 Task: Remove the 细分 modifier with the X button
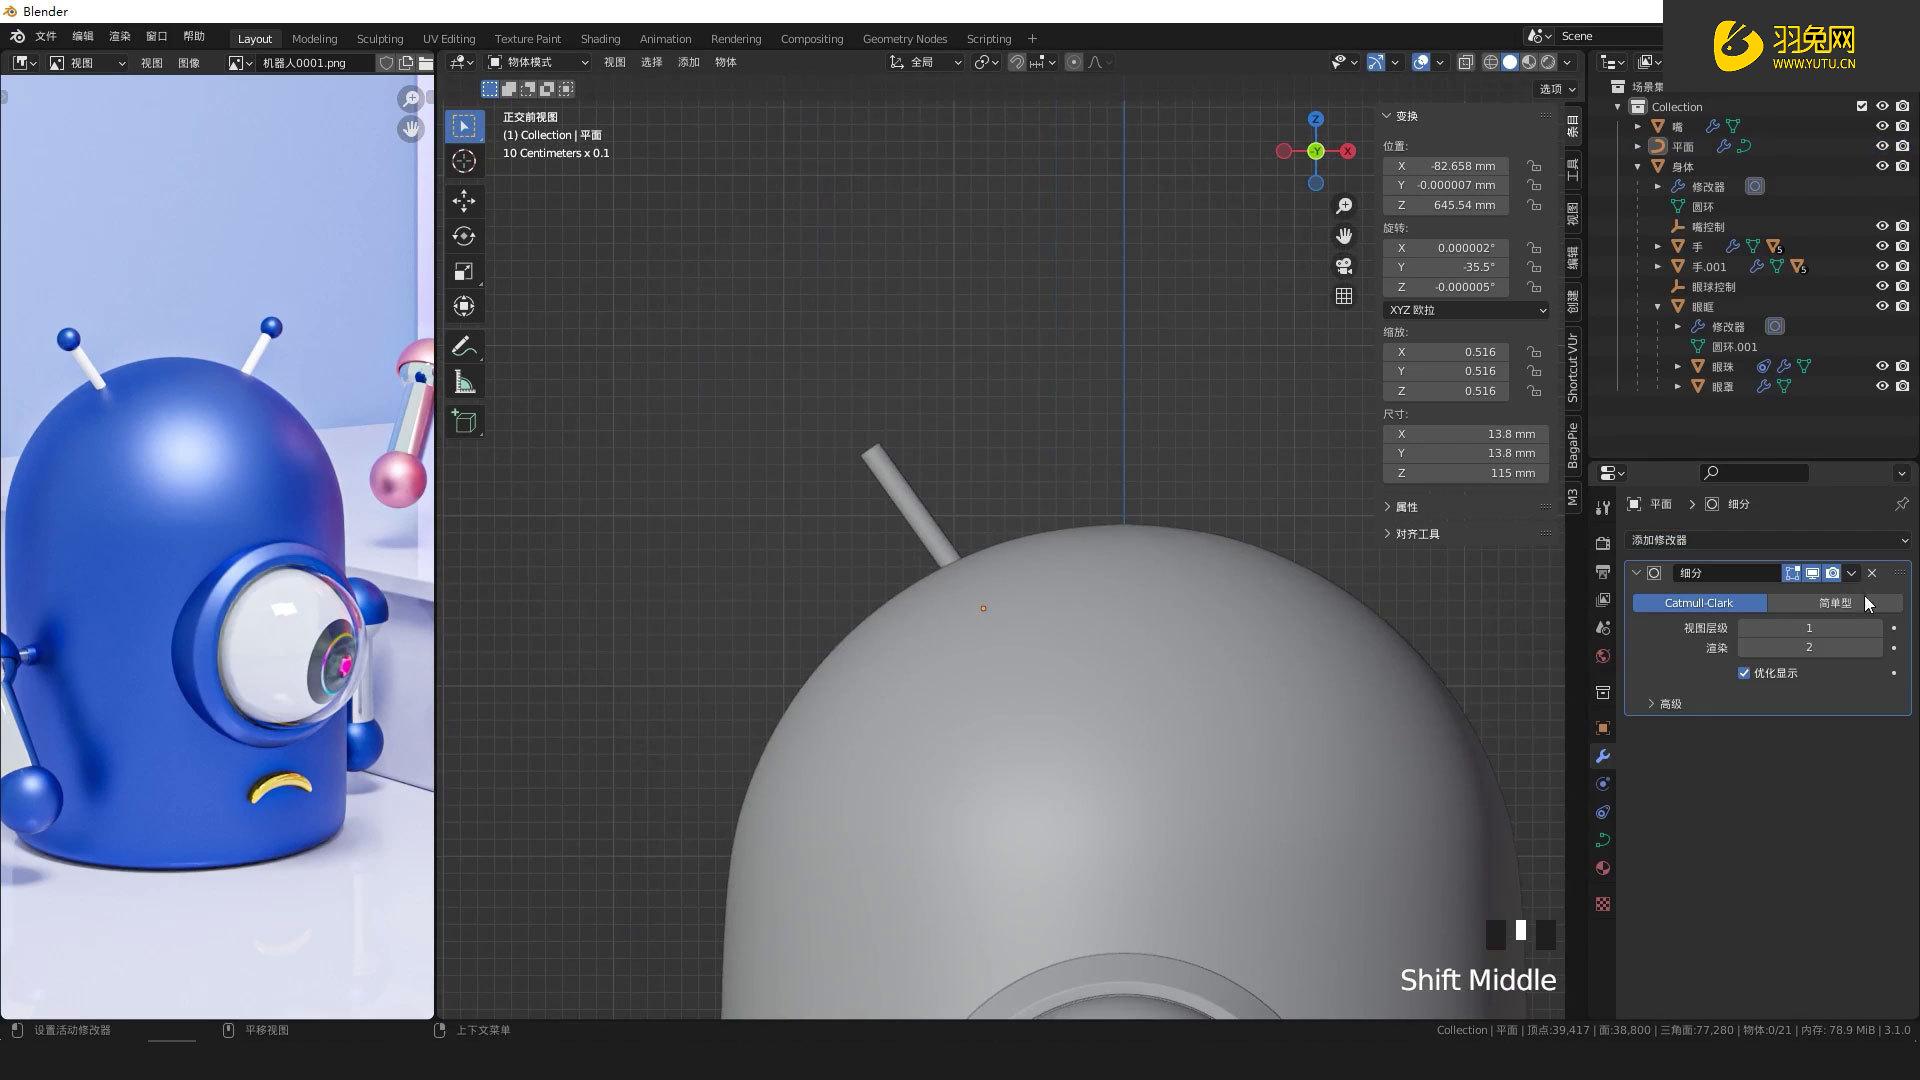point(1871,573)
